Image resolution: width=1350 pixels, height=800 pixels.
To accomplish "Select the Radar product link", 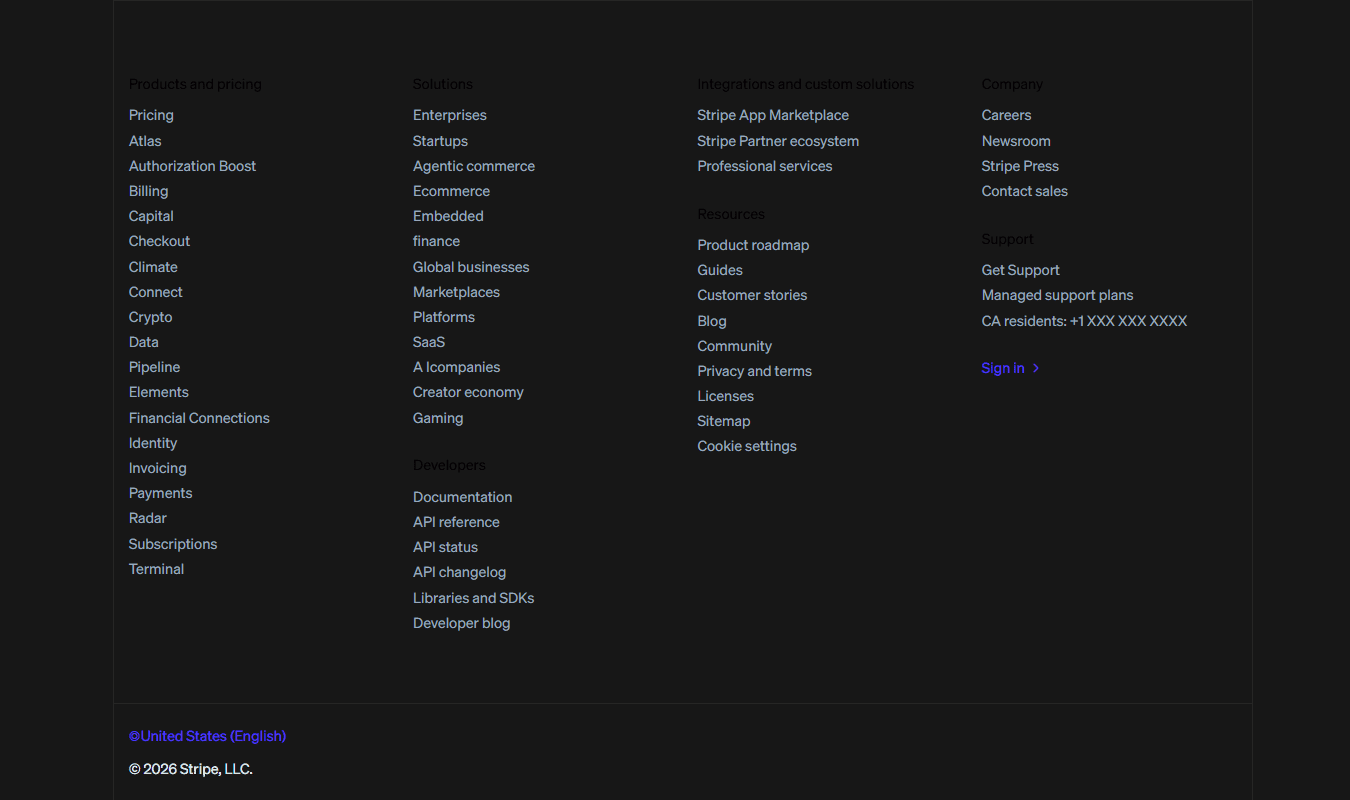I will [x=148, y=518].
